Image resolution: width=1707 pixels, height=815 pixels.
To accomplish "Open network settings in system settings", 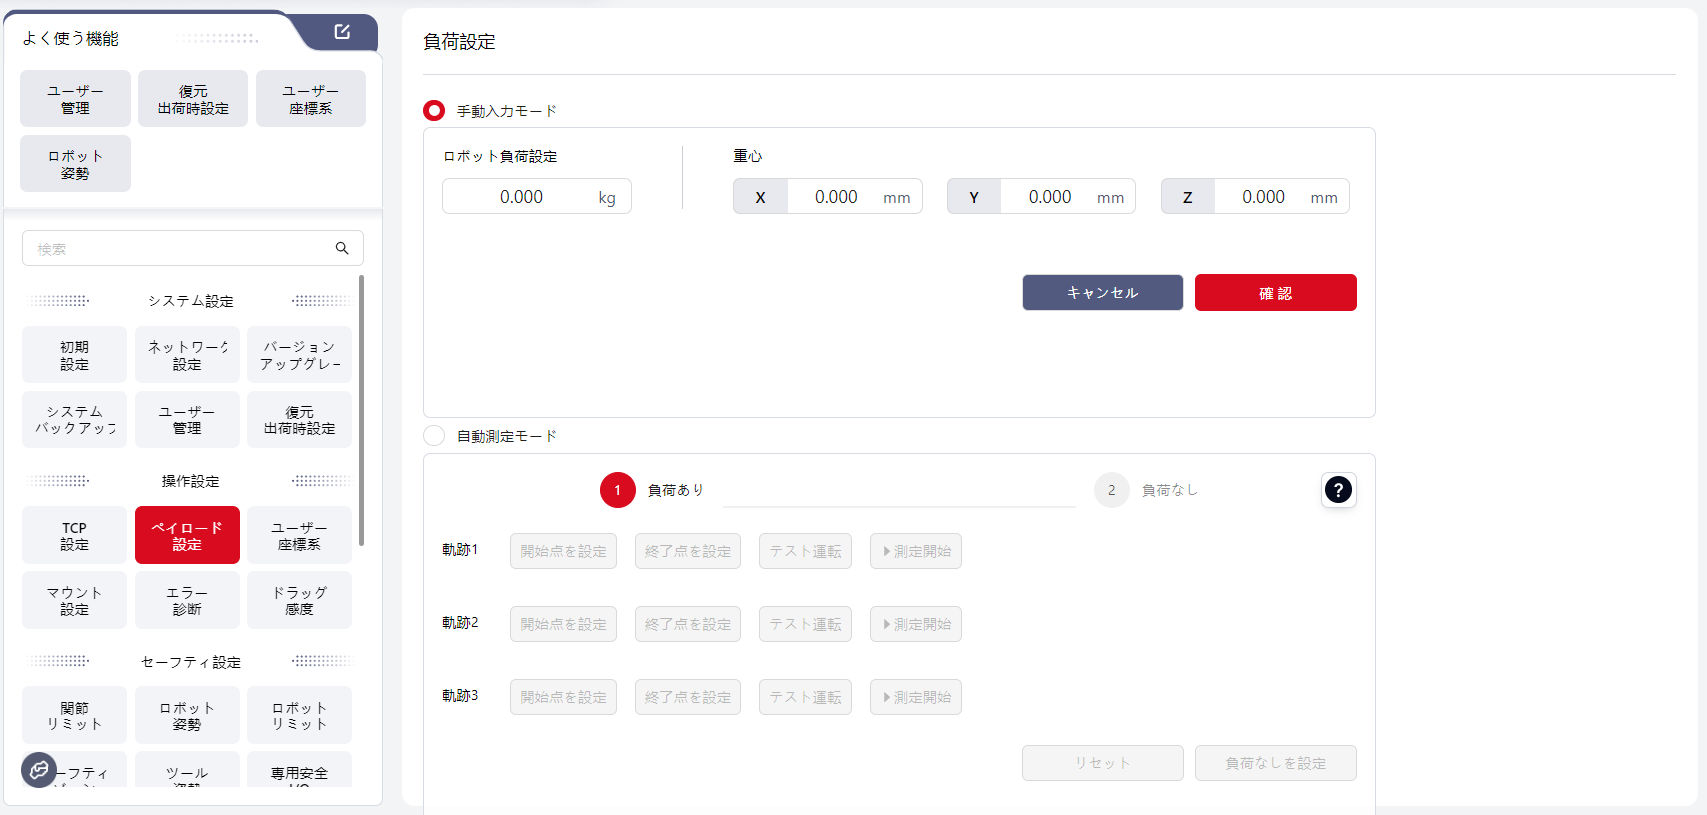I will click(187, 355).
